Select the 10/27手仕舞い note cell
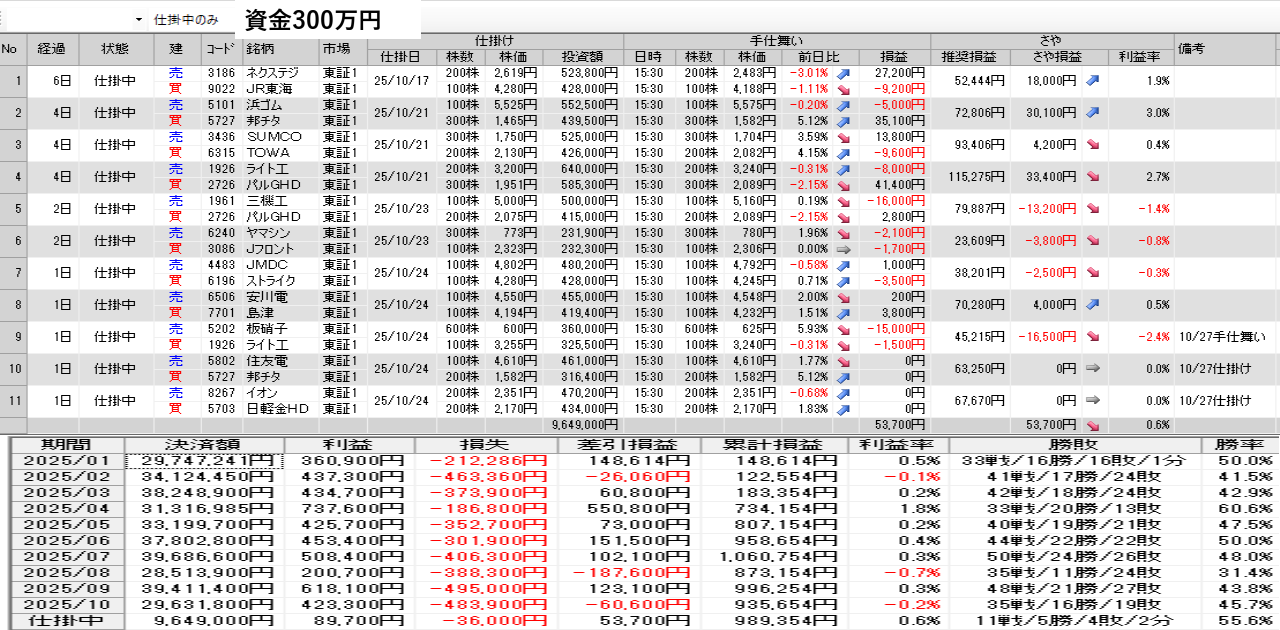Screen dimensions: 1280x630 click(1225, 337)
